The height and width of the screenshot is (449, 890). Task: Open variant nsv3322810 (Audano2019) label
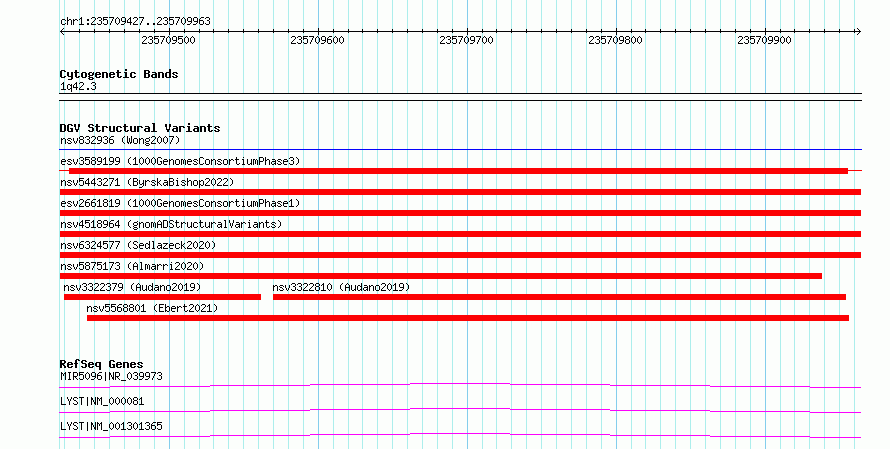(341, 287)
